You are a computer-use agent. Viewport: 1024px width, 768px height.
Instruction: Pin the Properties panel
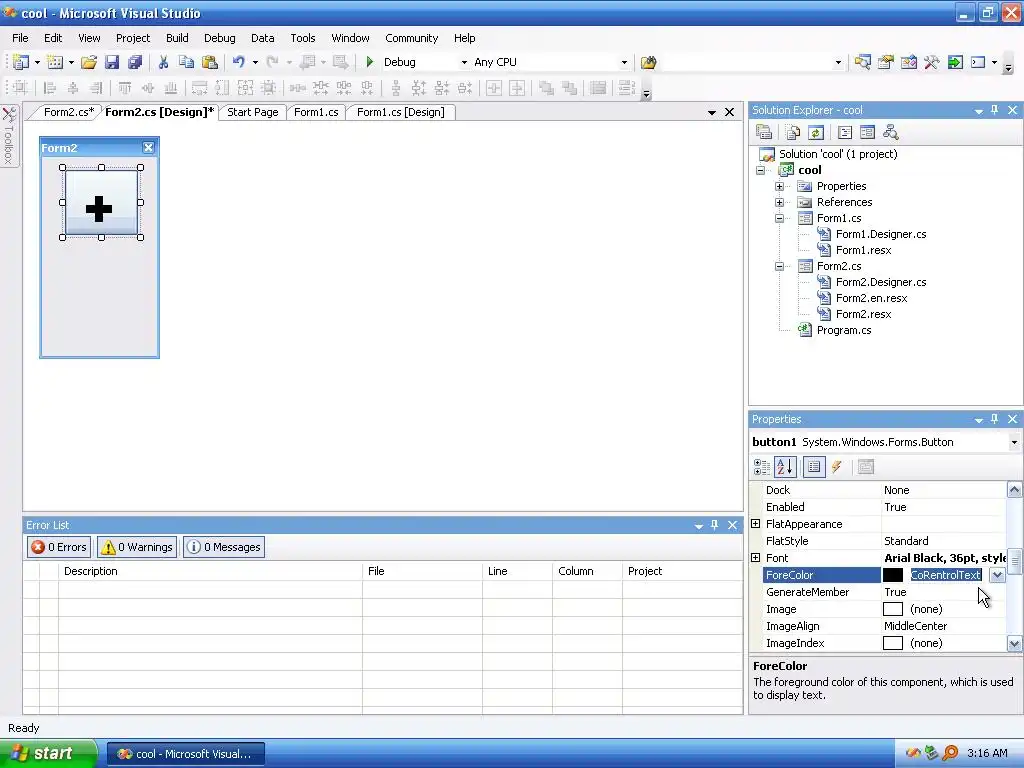995,419
